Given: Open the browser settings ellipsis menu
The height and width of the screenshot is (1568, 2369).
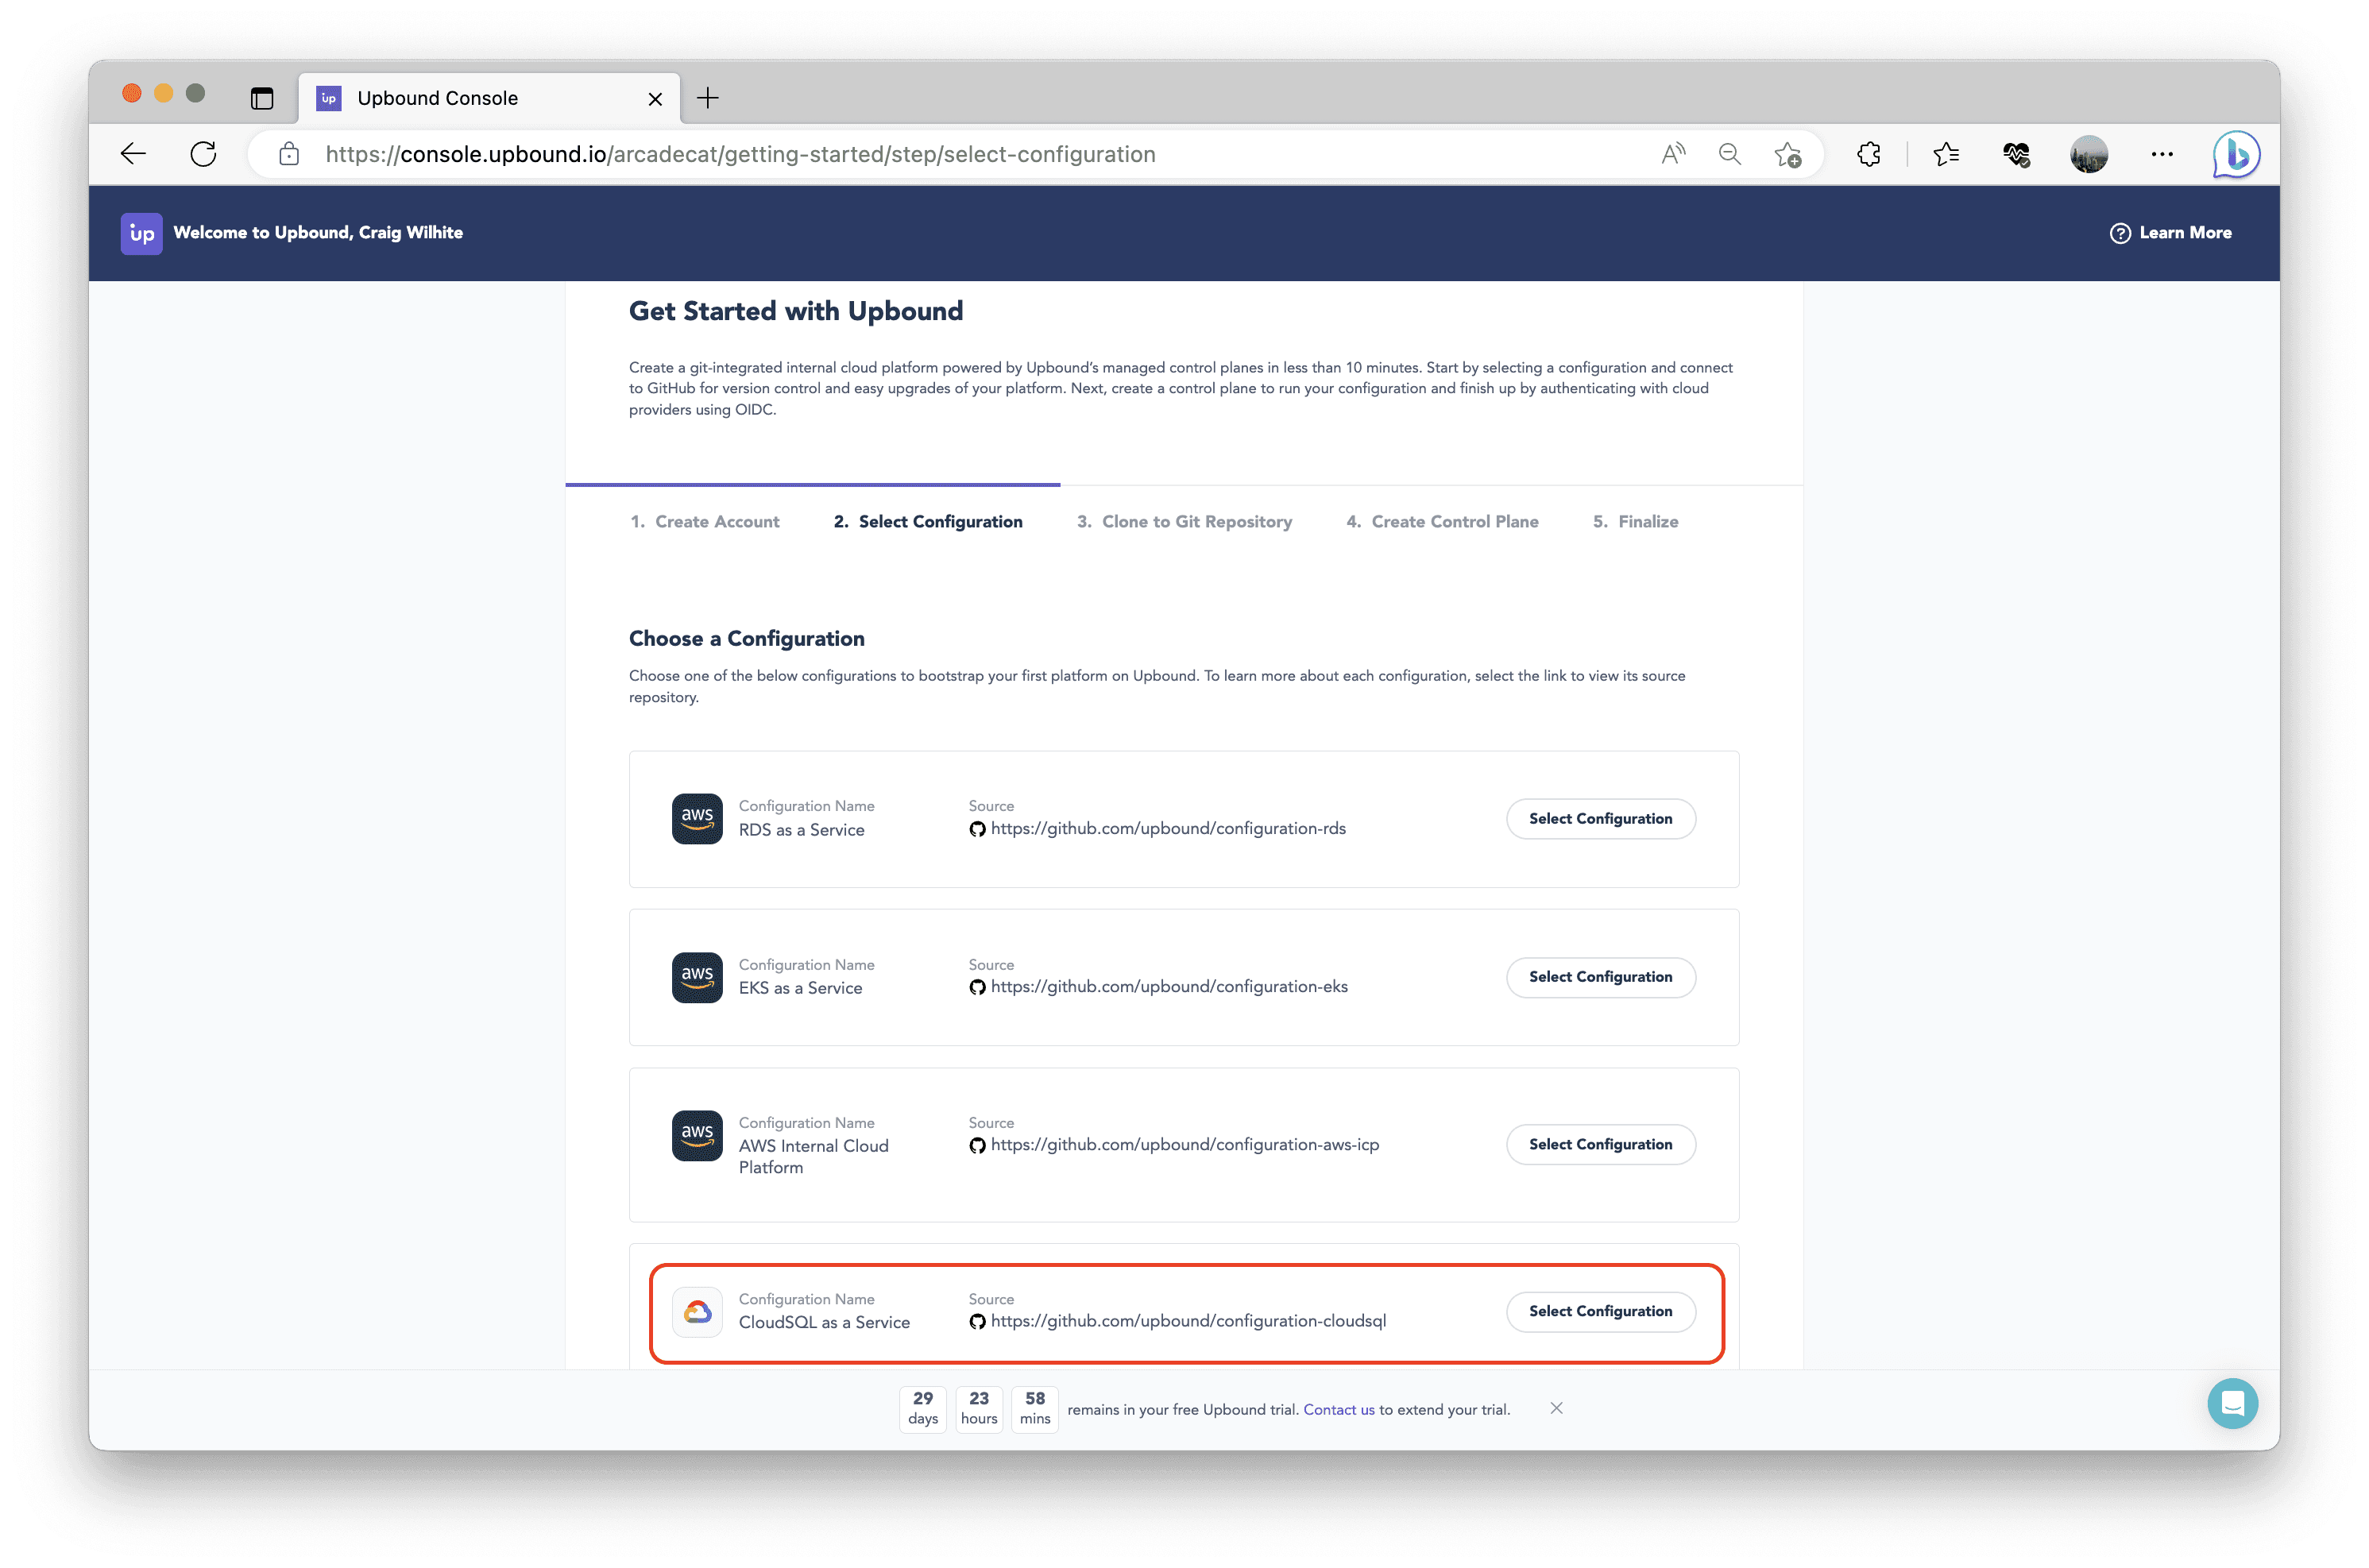Looking at the screenshot, I should [2162, 155].
